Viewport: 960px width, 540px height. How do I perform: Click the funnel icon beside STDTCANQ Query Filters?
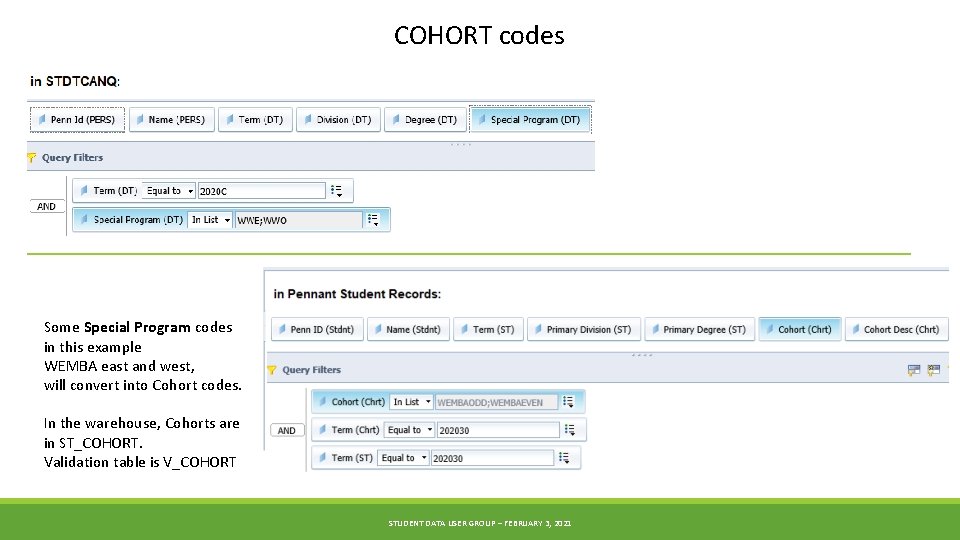coord(32,158)
